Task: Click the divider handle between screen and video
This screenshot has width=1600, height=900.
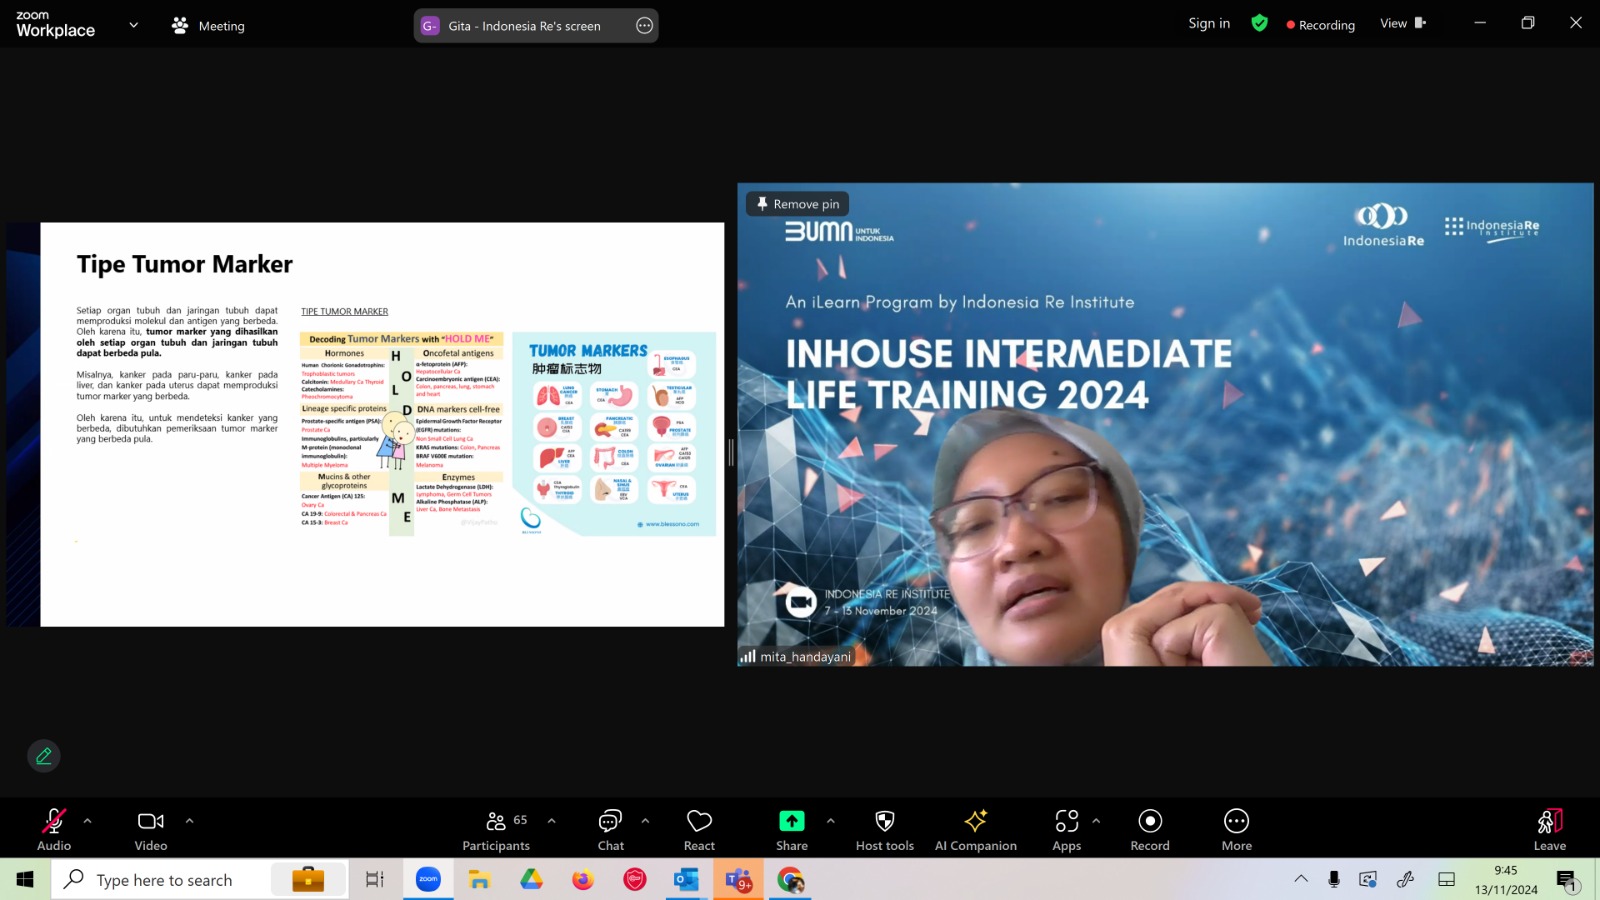Action: 731,453
